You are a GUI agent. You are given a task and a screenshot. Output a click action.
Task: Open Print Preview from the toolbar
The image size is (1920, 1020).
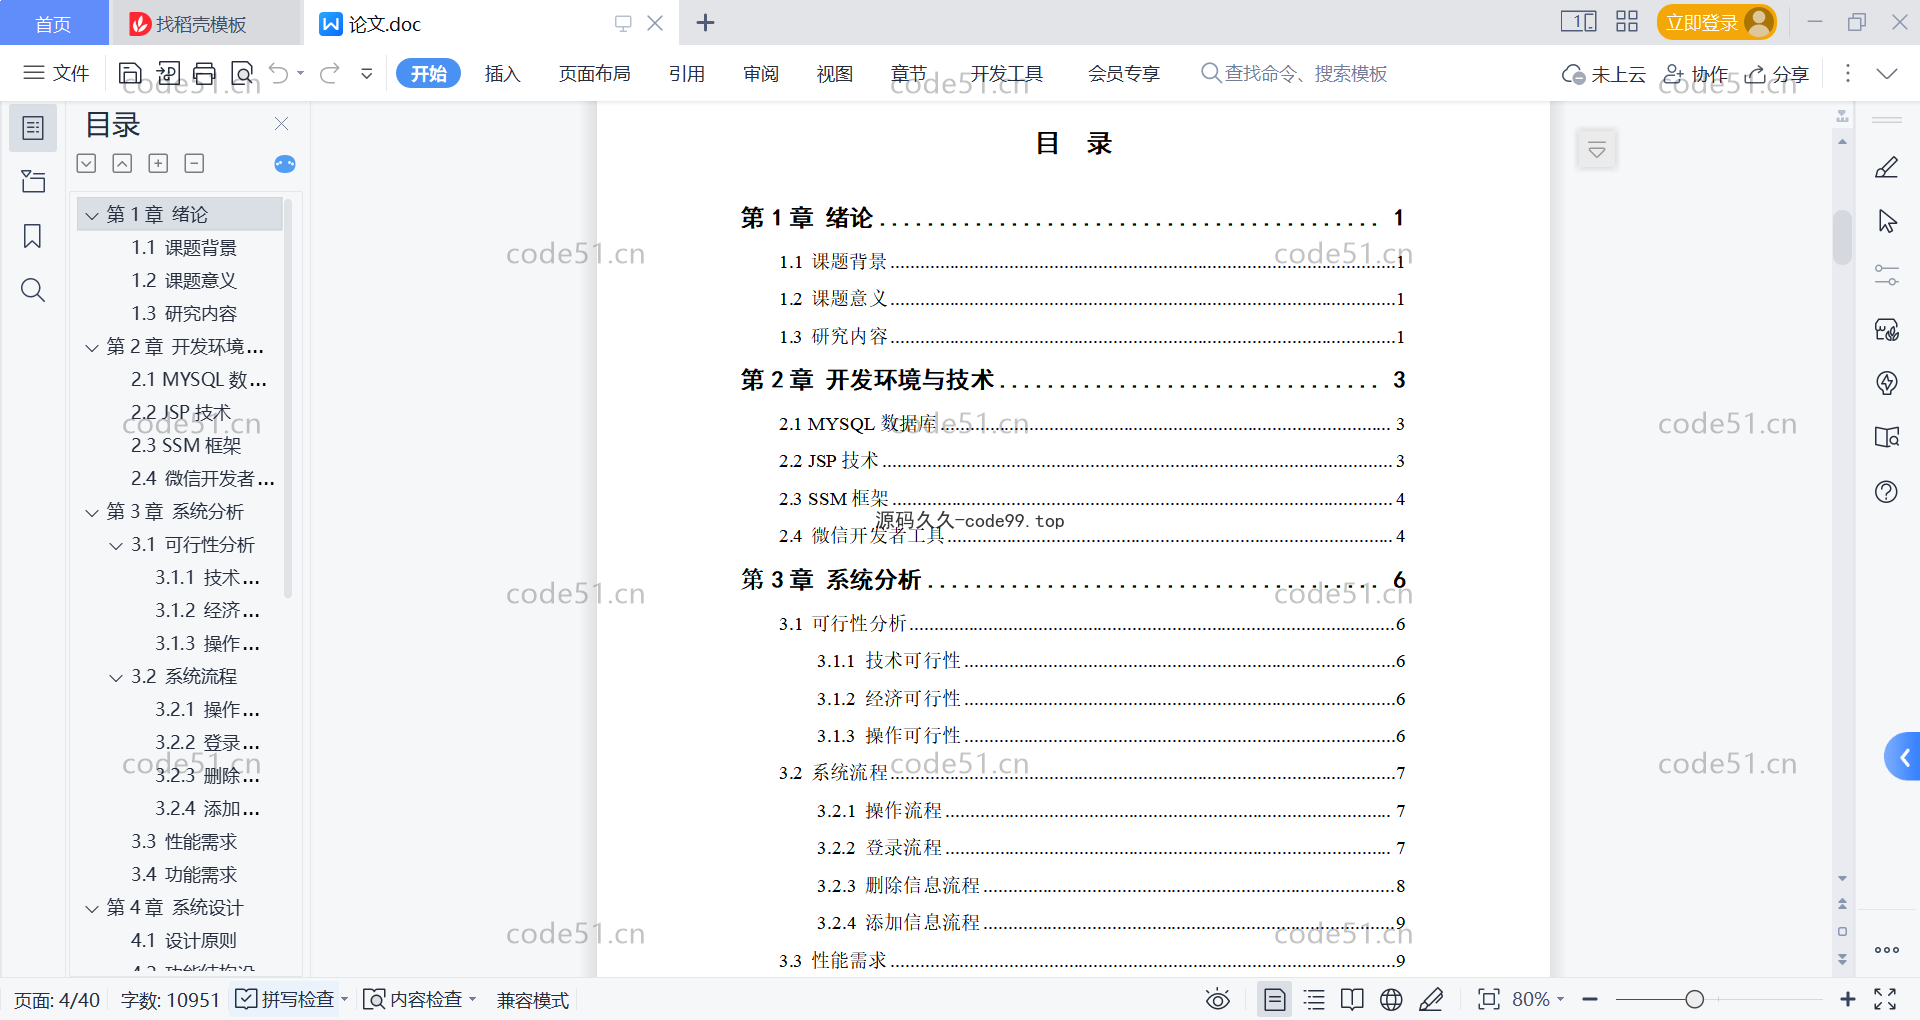242,73
